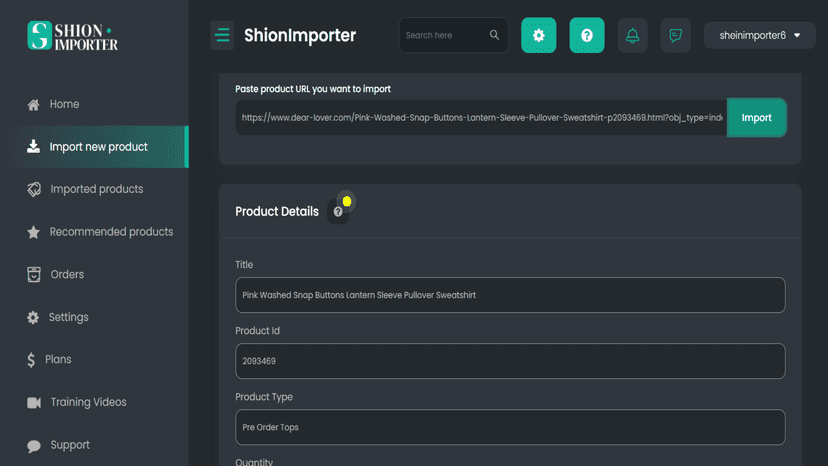Image resolution: width=828 pixels, height=466 pixels.
Task: Click the green help question mark button
Action: point(587,35)
